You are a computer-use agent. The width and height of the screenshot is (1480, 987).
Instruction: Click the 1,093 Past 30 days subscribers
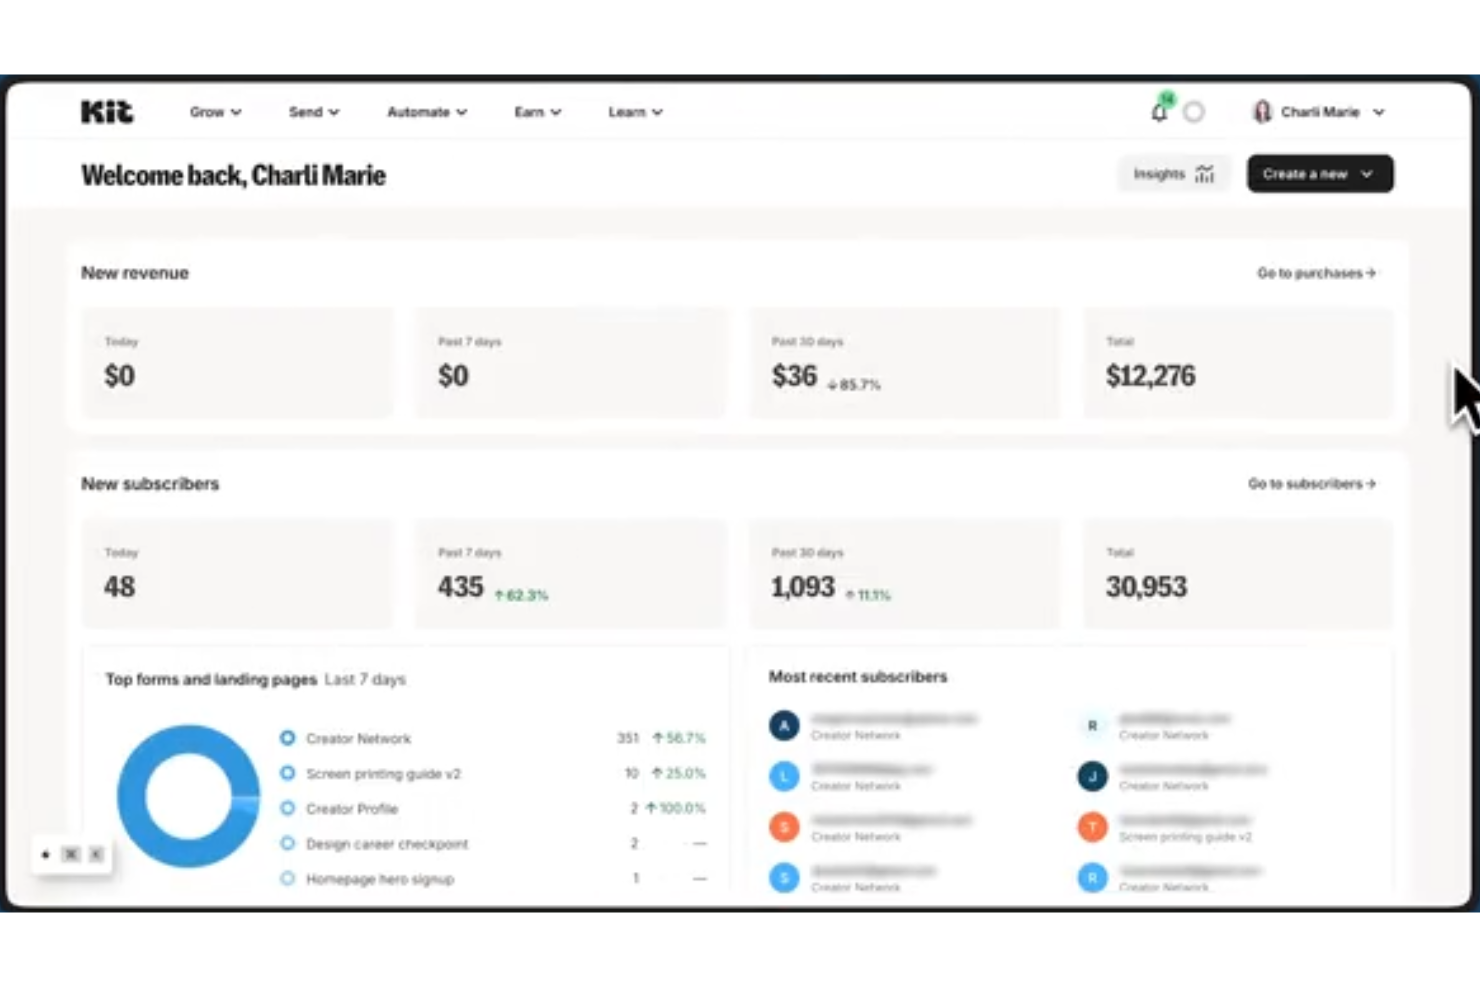pos(802,587)
